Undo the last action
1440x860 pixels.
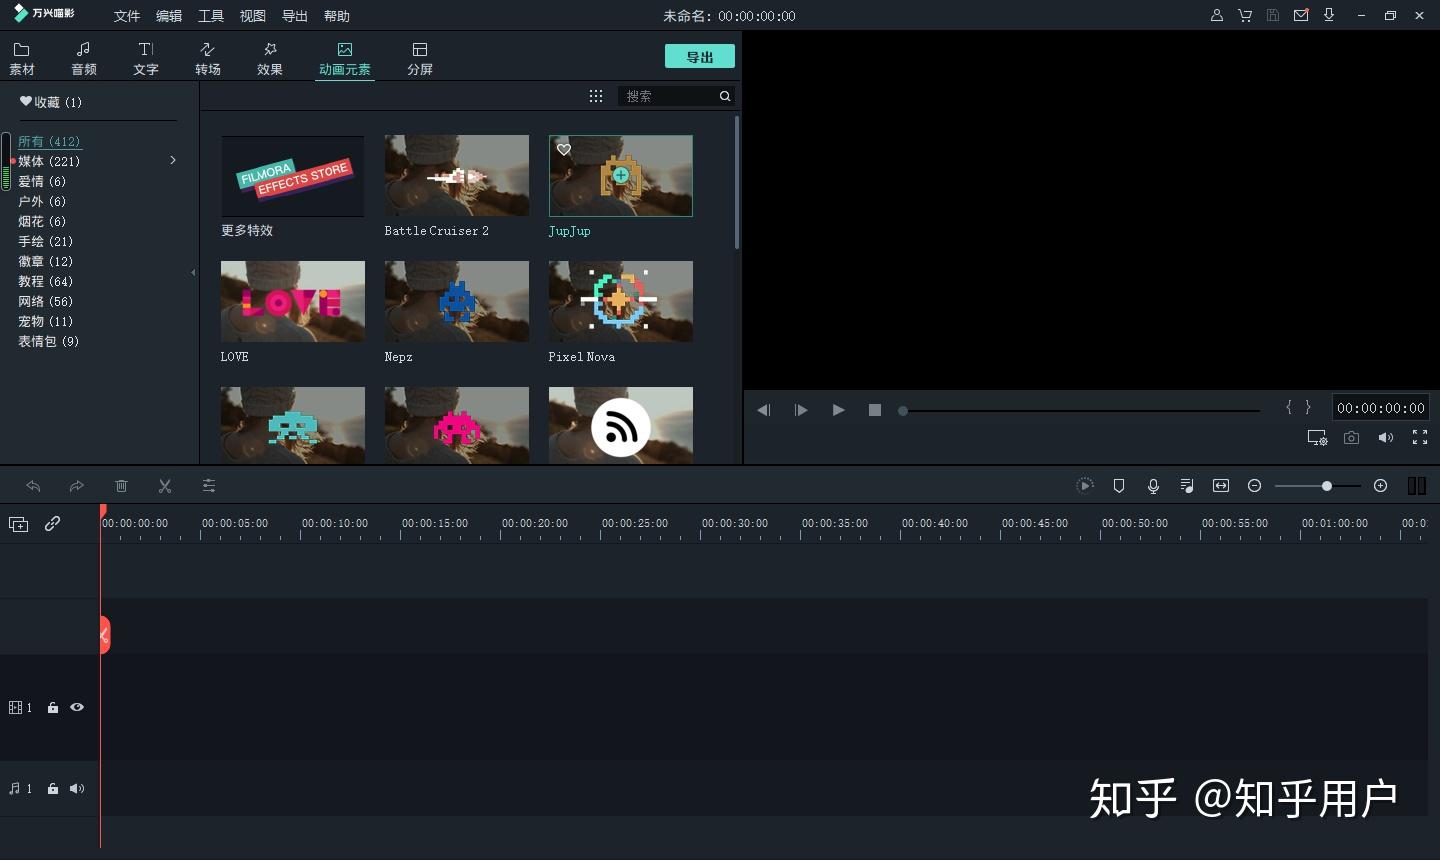pos(33,486)
